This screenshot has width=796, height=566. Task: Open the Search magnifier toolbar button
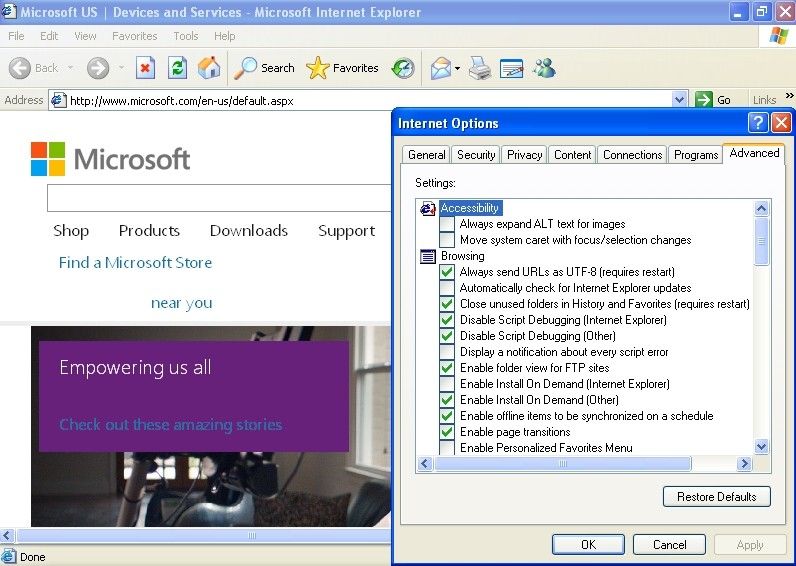[x=264, y=68]
